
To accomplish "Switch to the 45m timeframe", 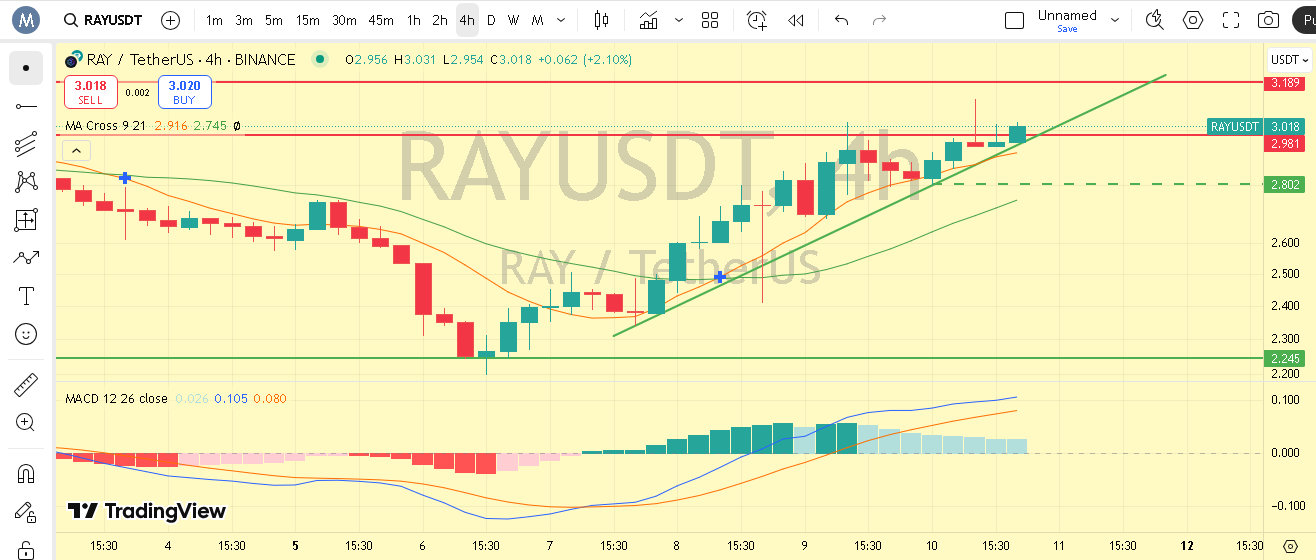I will tap(381, 20).
